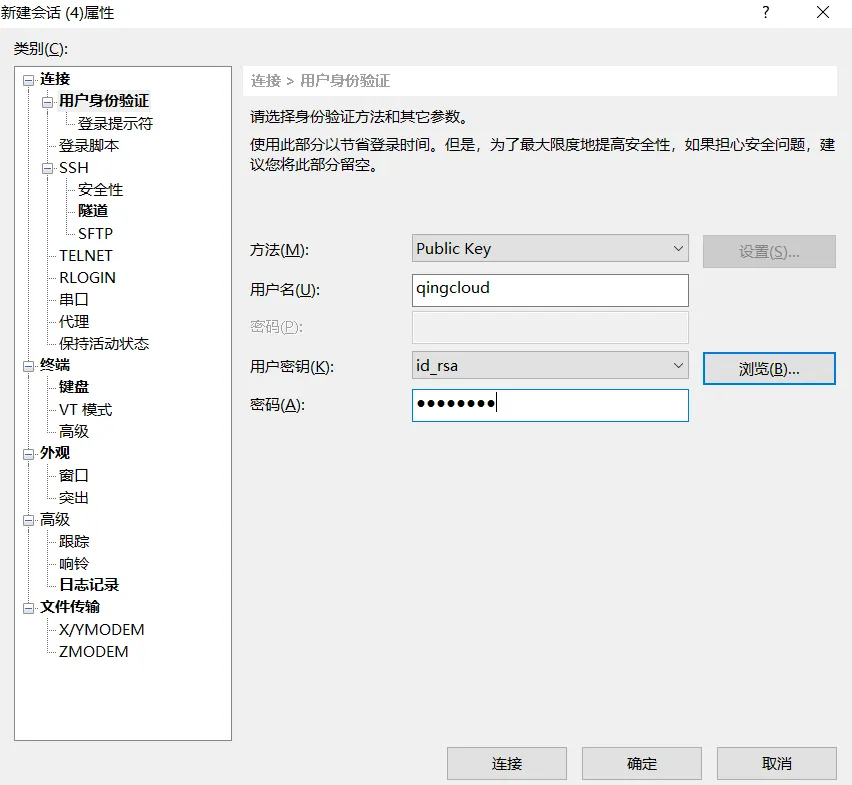
Task: Select 响铃 tree item
Action: coord(73,564)
